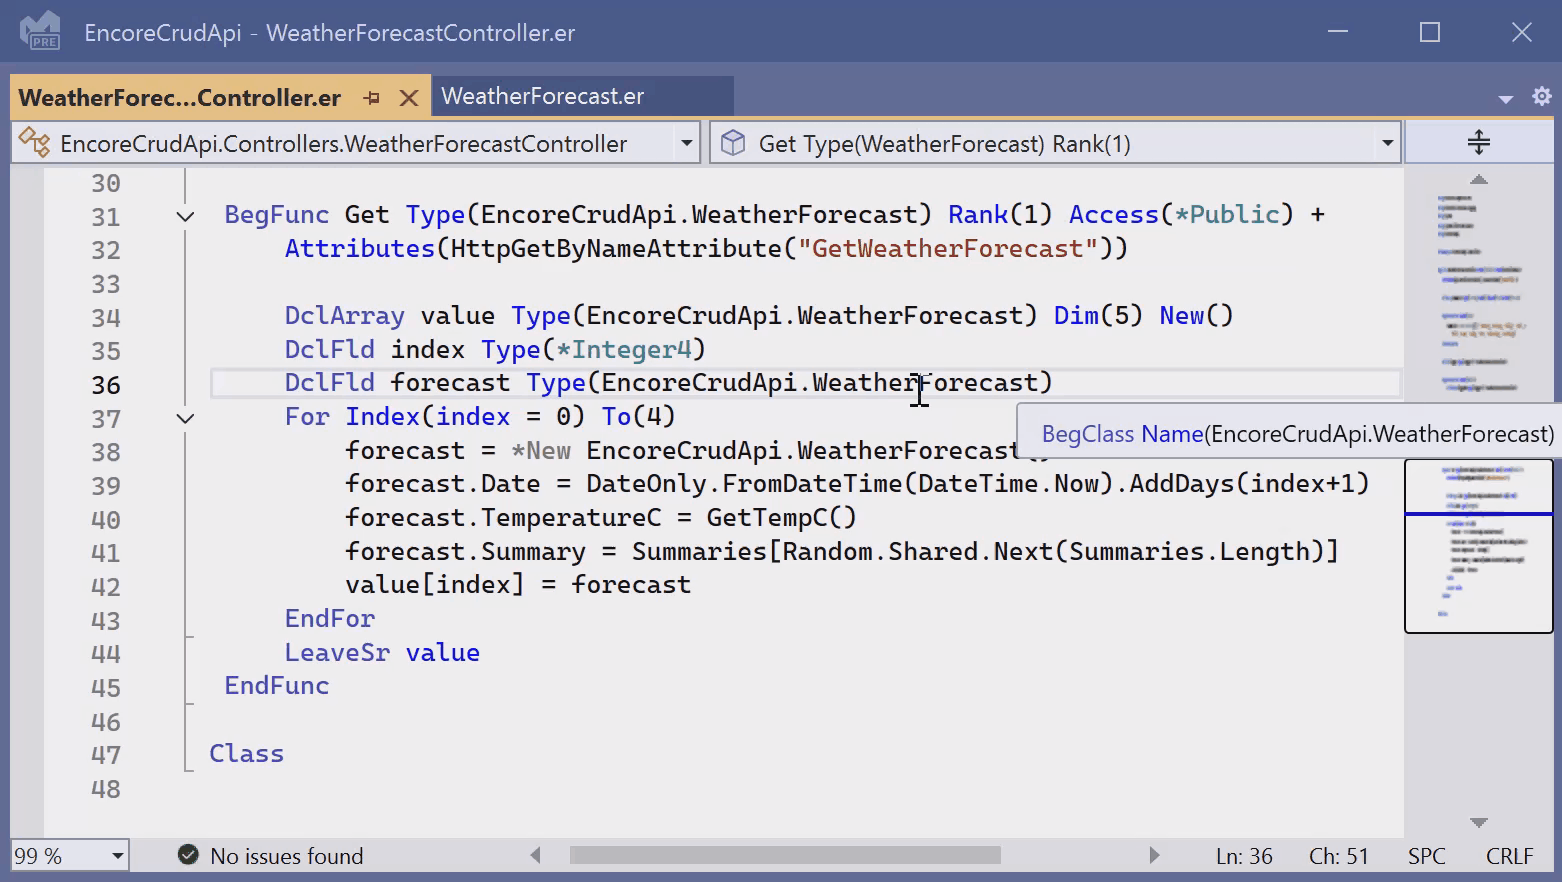The height and width of the screenshot is (882, 1562).
Task: Click the split editor window button
Action: click(x=1479, y=142)
